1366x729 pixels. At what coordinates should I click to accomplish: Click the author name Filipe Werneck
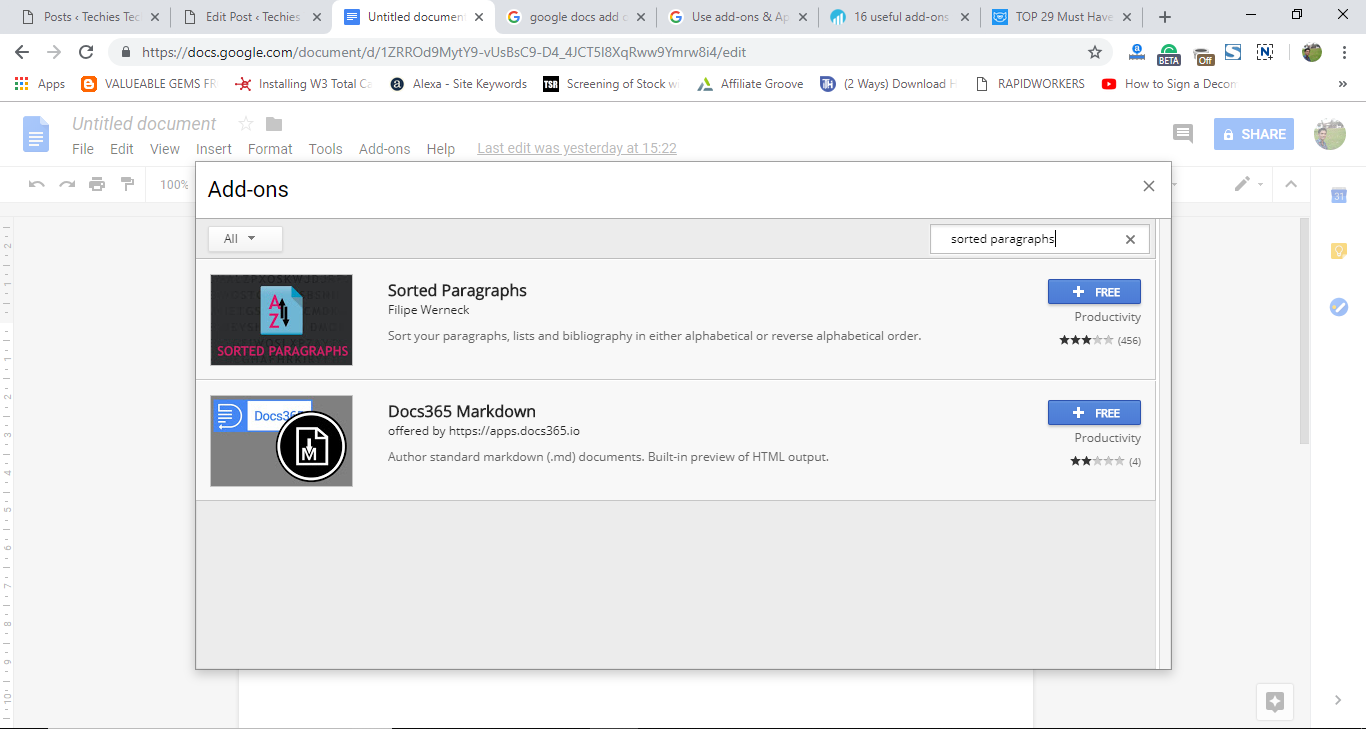click(x=428, y=310)
